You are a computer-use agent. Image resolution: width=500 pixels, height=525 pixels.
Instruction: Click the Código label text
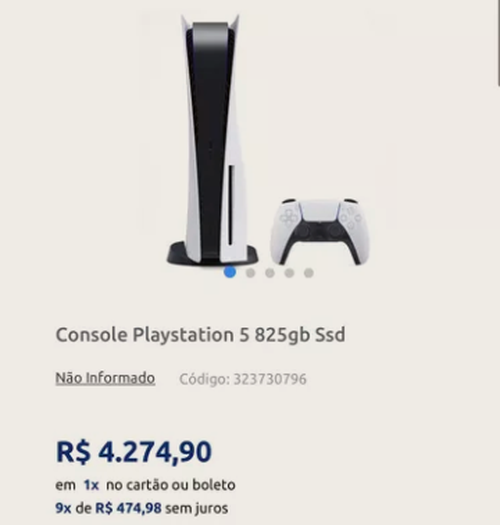click(x=205, y=379)
